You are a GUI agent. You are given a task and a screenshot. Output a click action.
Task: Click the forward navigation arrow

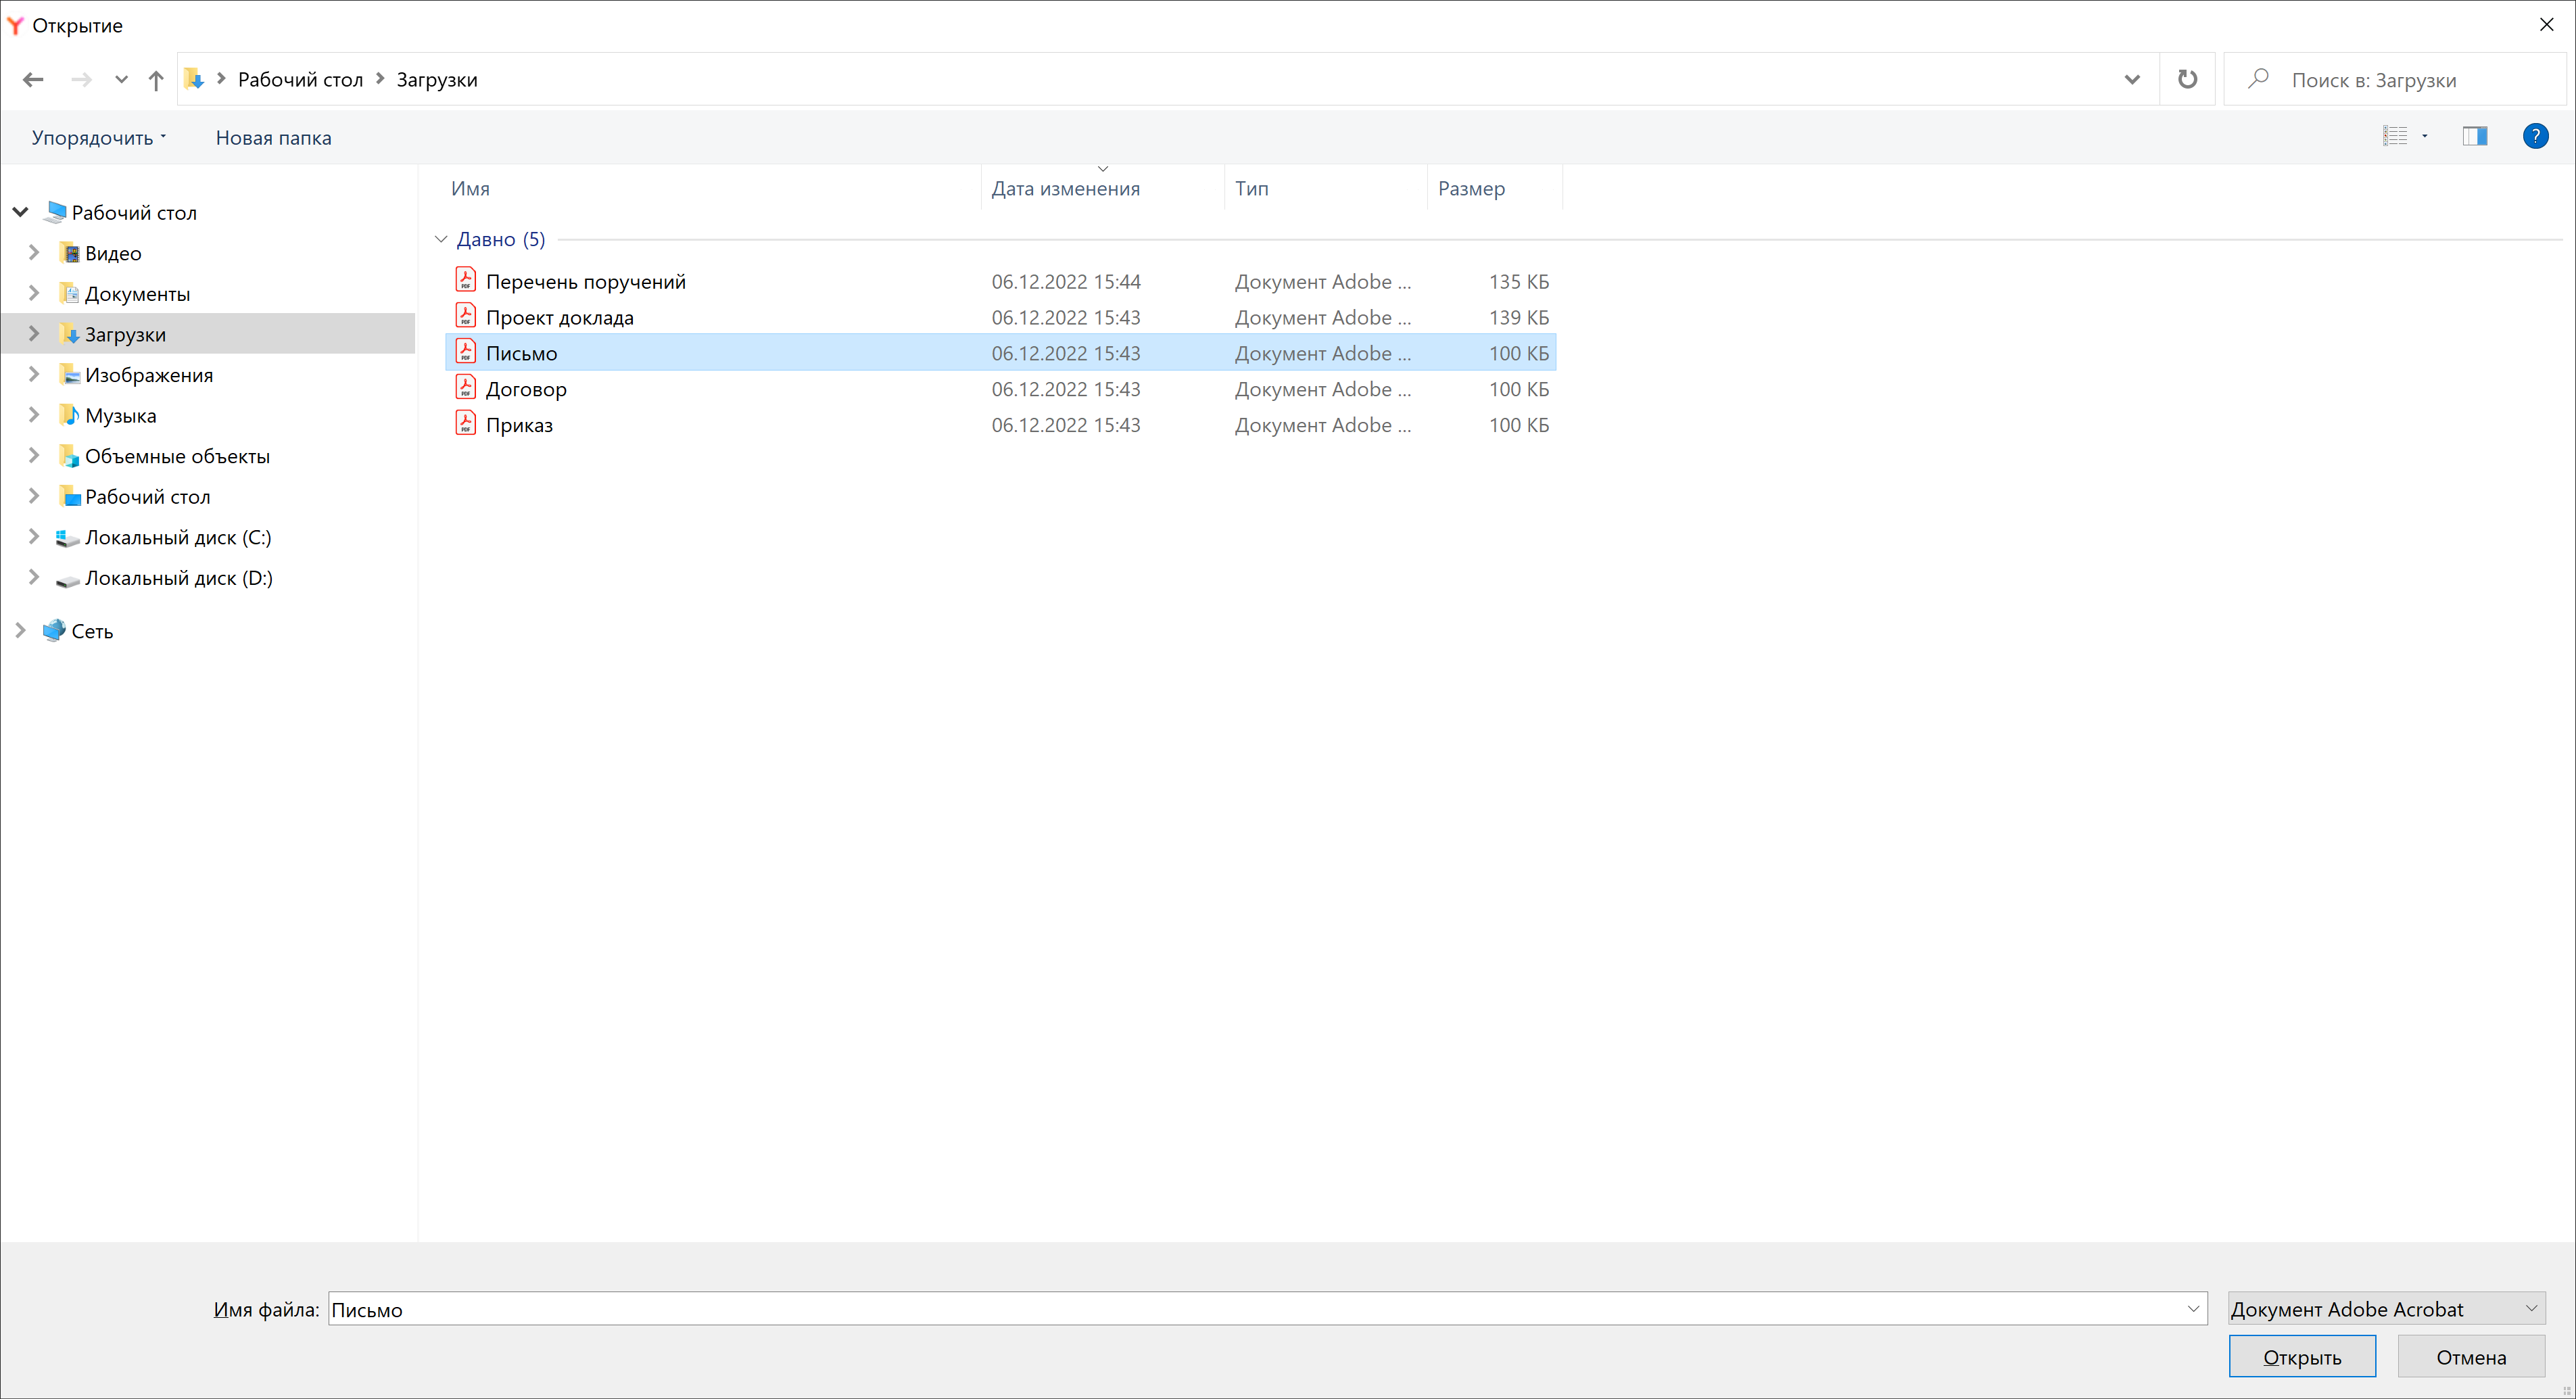tap(82, 79)
